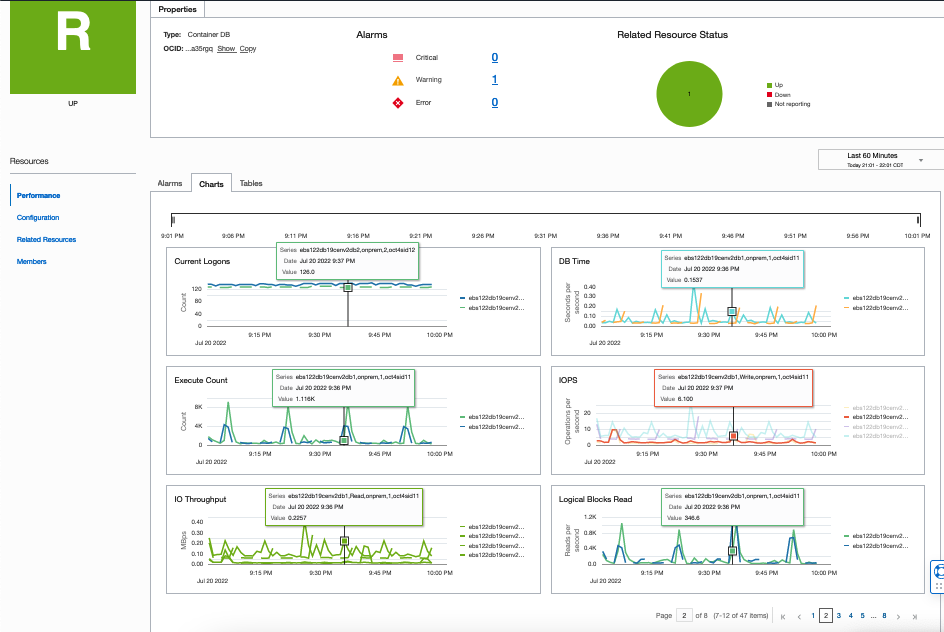
Task: Jump to last page using pagination icon
Action: [x=915, y=616]
